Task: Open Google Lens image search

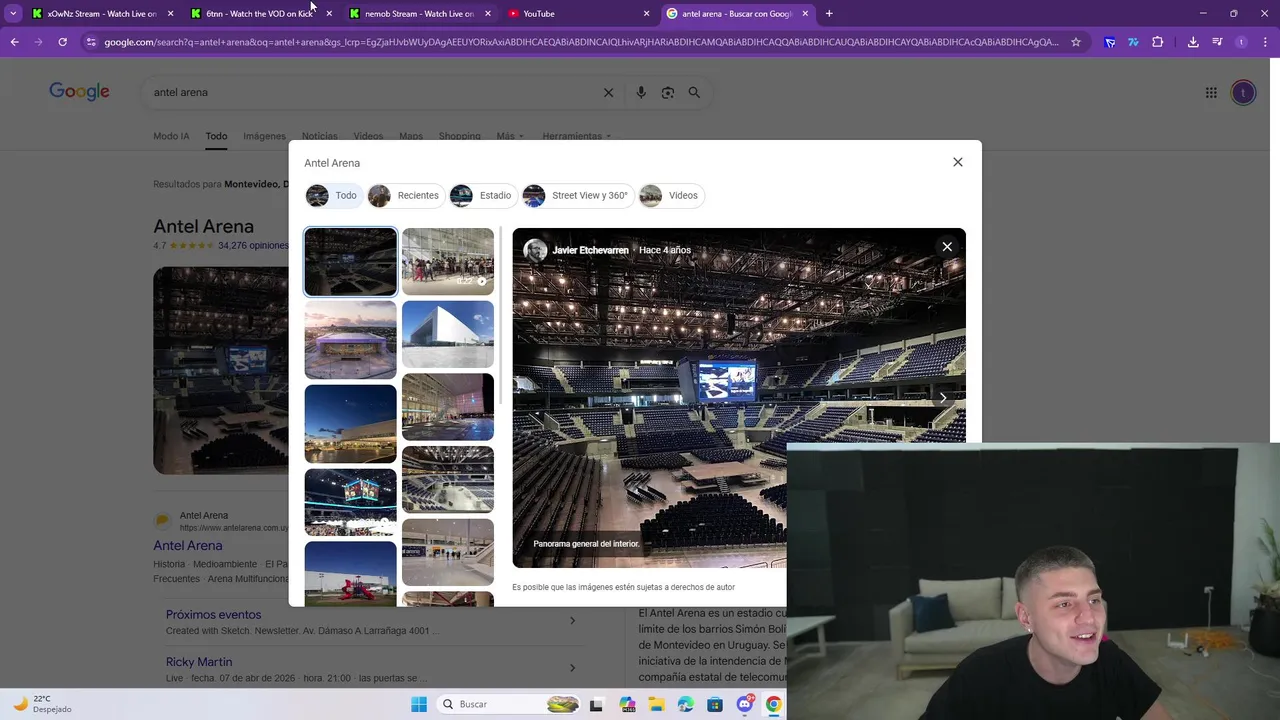Action: [667, 92]
